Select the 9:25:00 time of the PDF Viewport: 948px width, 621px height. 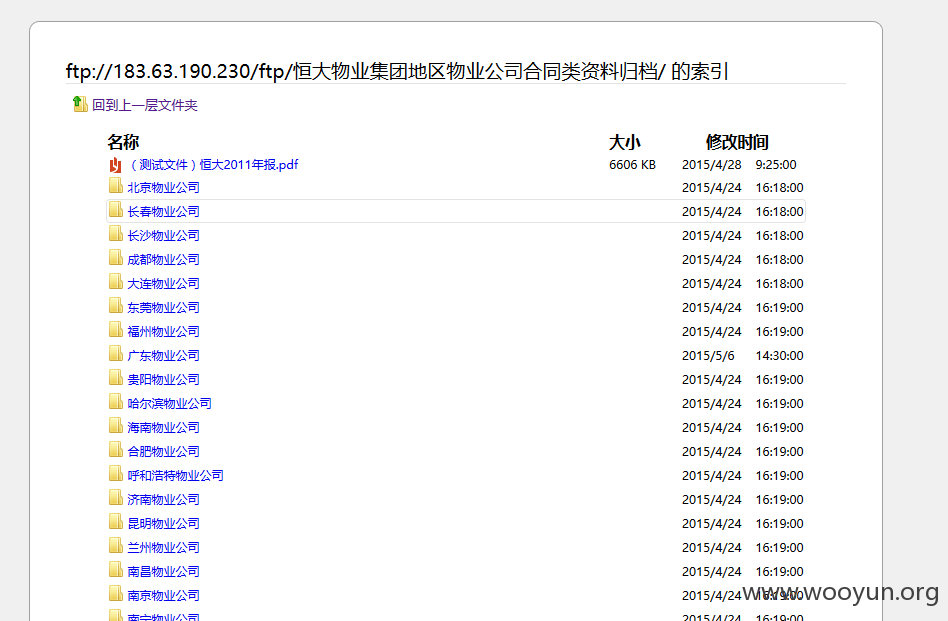coord(776,164)
